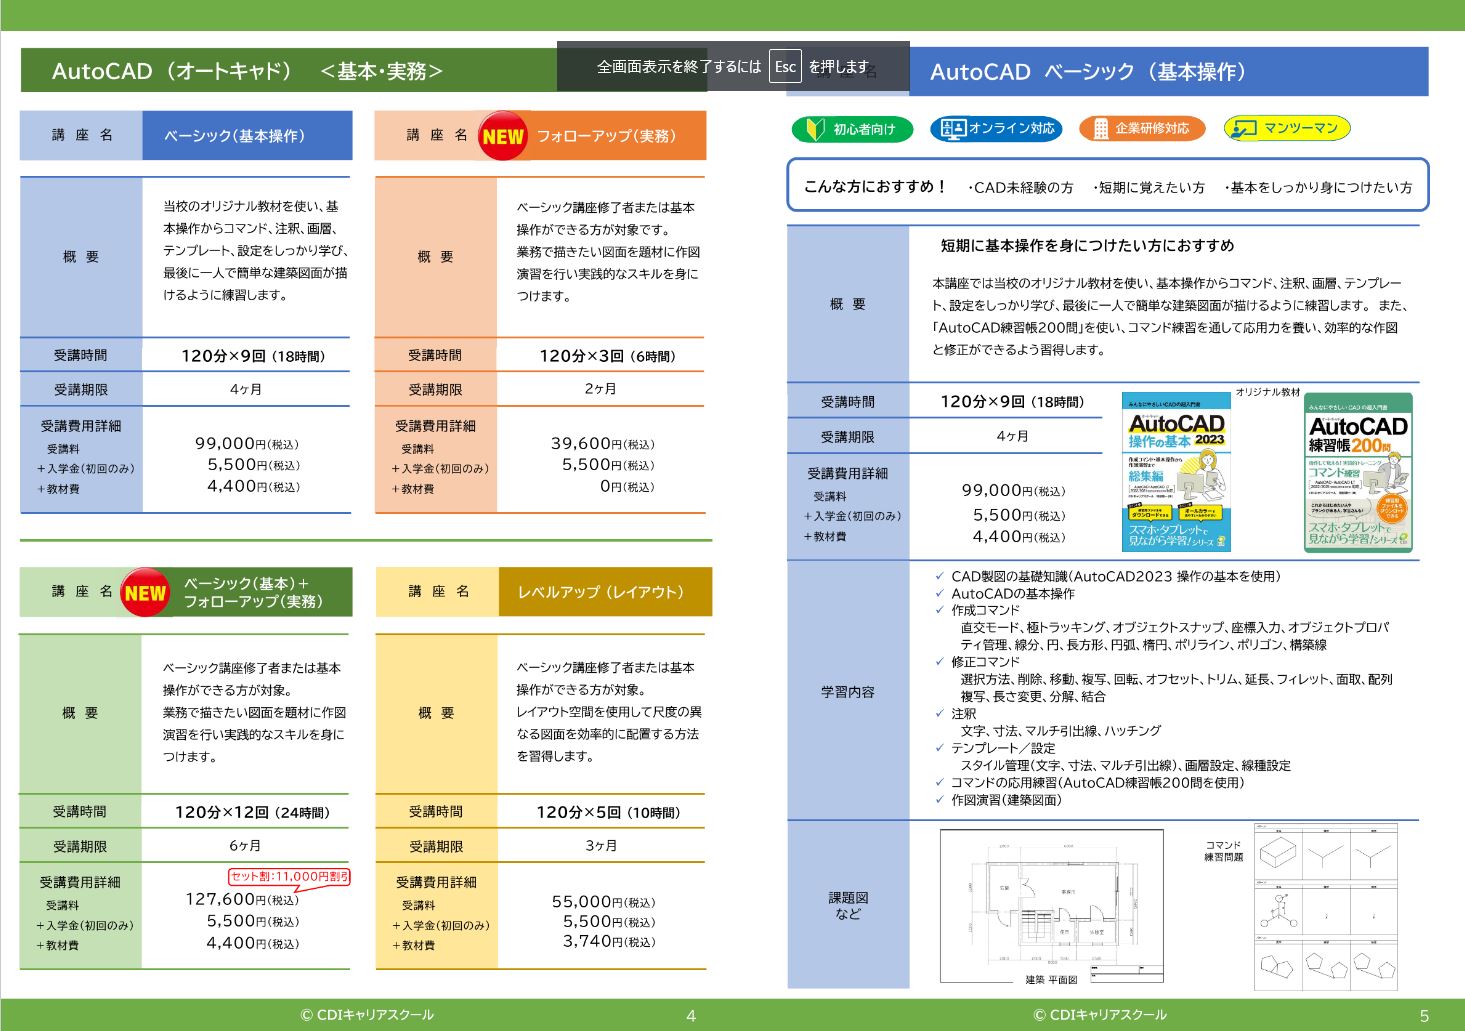Click the こんな方におすすめ！ heading

875,186
